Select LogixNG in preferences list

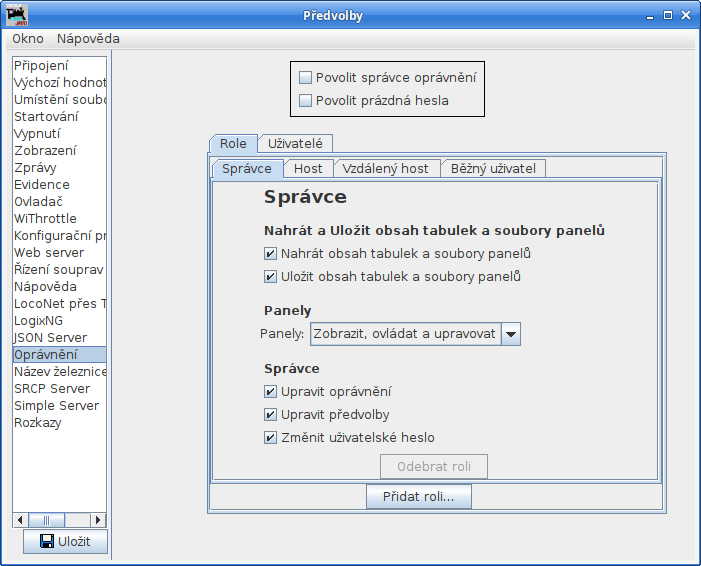(38, 321)
